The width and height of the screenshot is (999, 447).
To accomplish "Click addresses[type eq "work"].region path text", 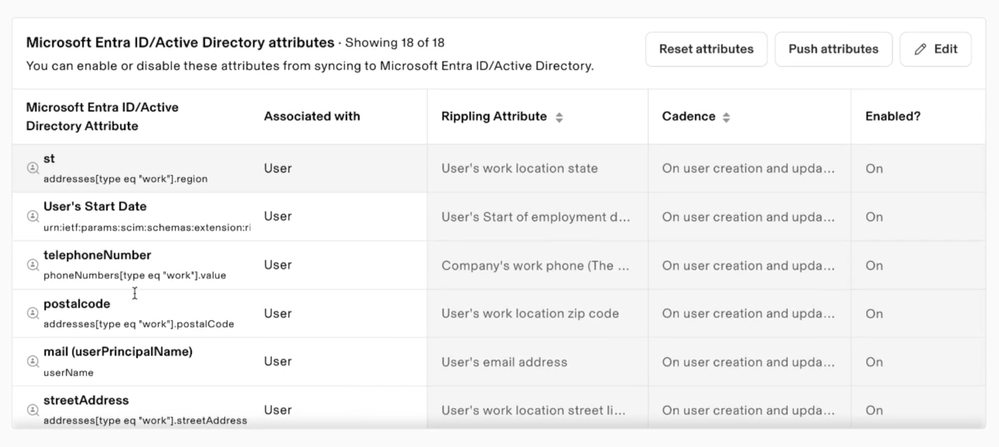I will [x=126, y=179].
